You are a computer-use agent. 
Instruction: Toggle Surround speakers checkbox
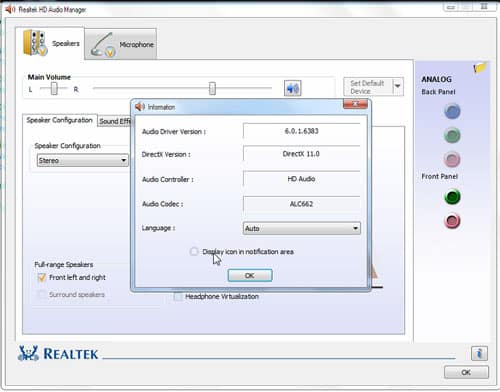[x=42, y=294]
